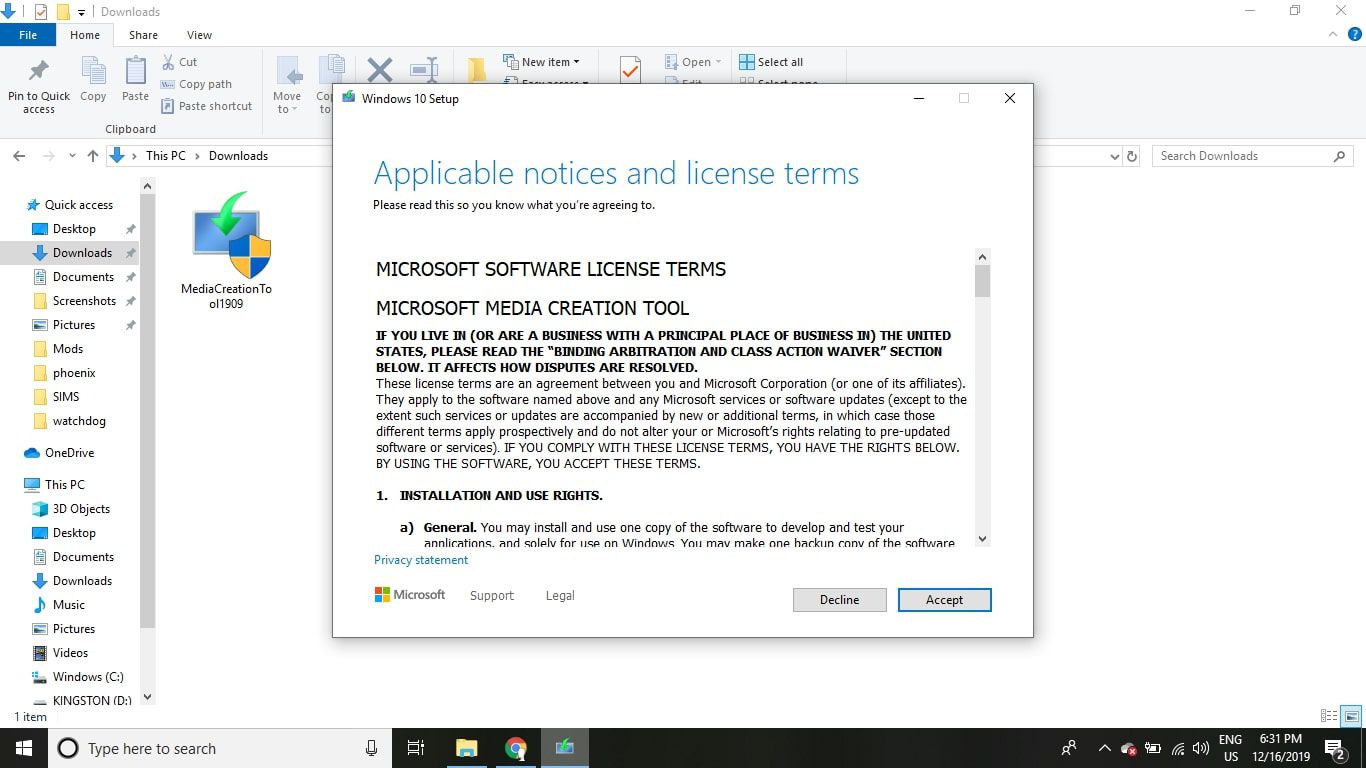
Task: Click the Paste icon in the ribbon
Action: click(x=135, y=79)
